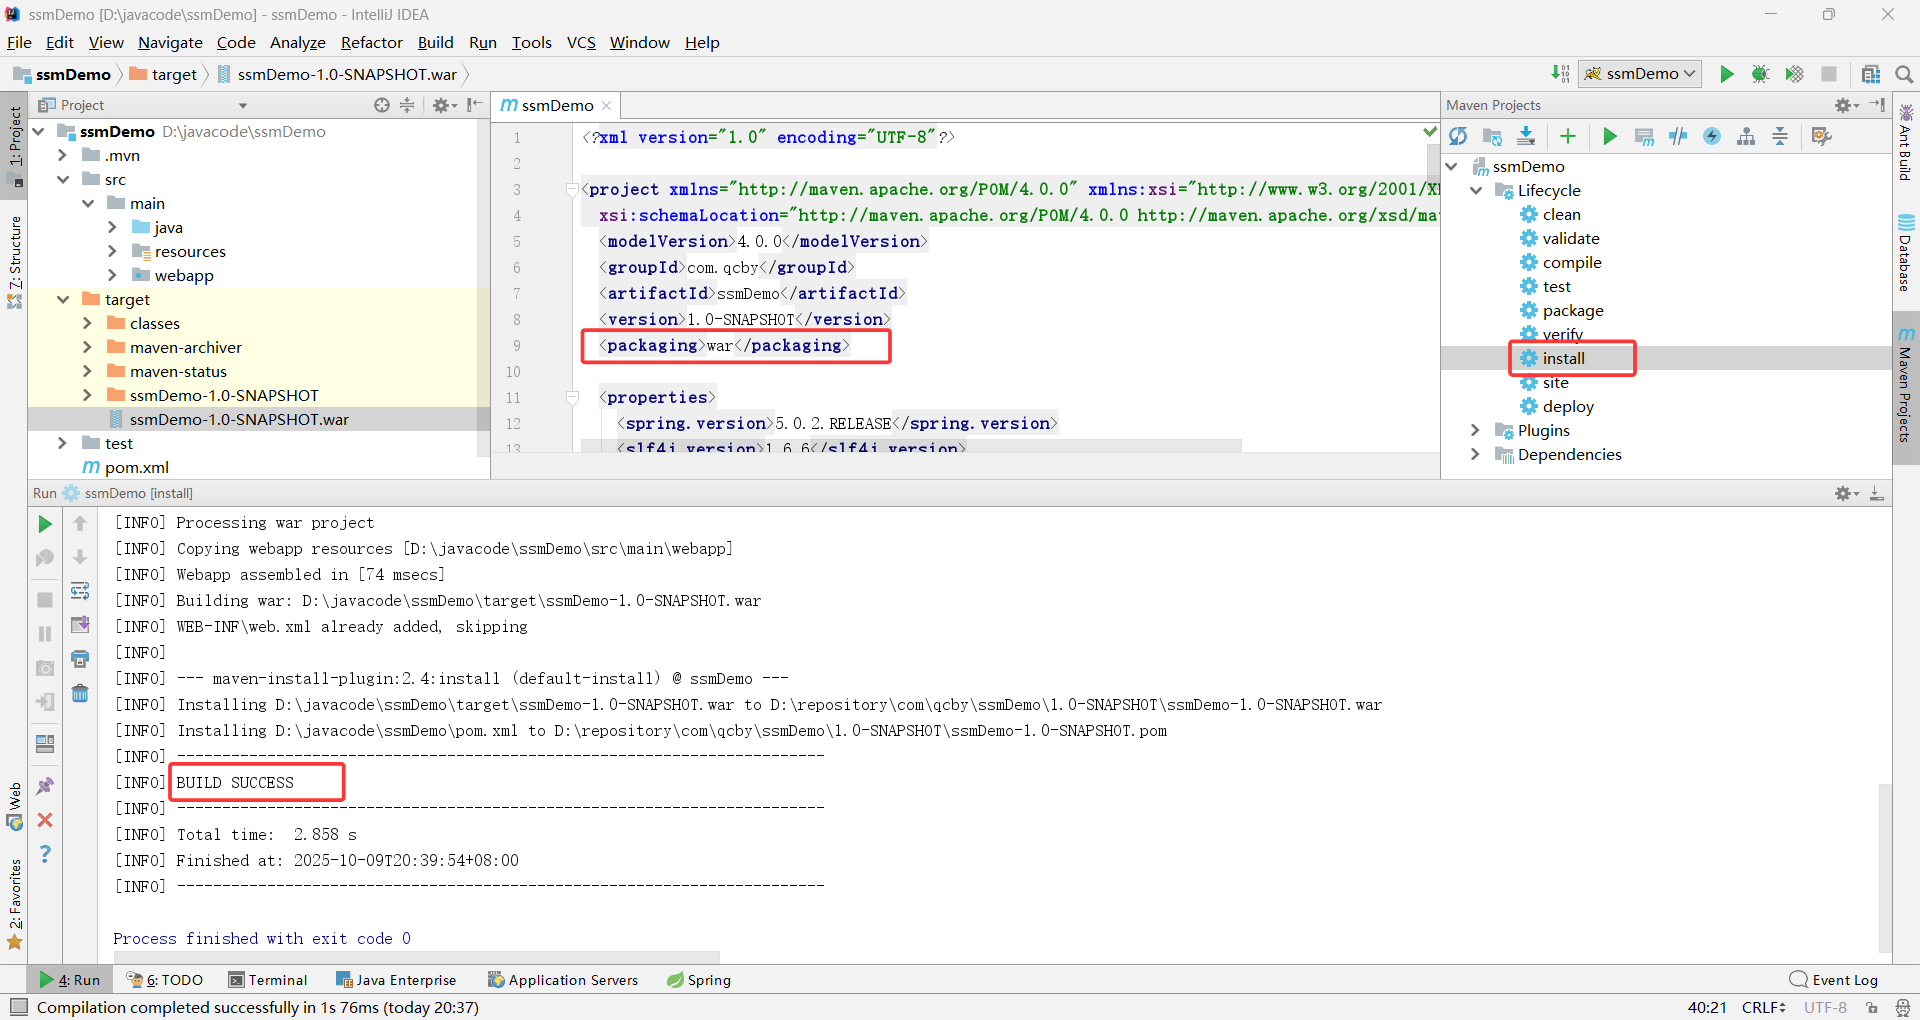Open Spring tool window
Screen dimensions: 1920x1020
click(699, 980)
